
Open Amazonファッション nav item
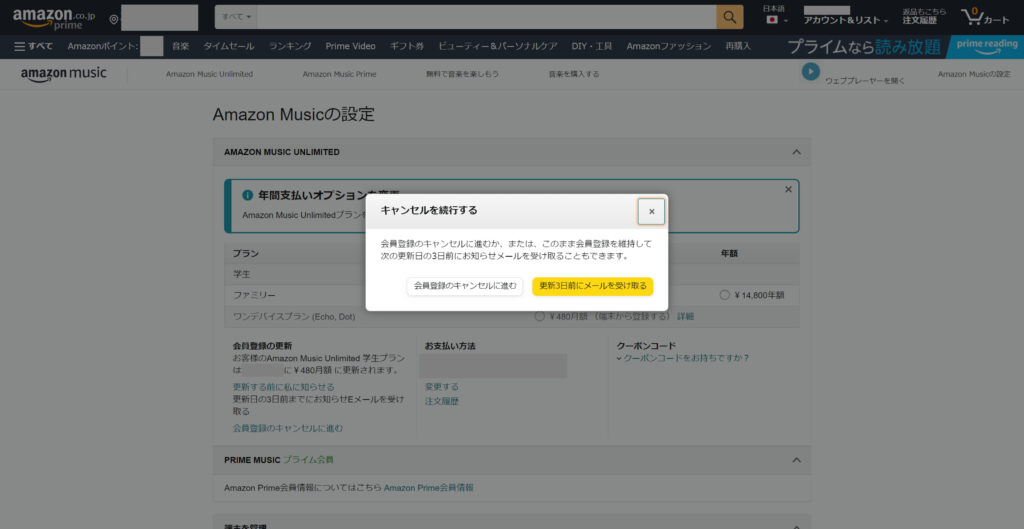669,46
